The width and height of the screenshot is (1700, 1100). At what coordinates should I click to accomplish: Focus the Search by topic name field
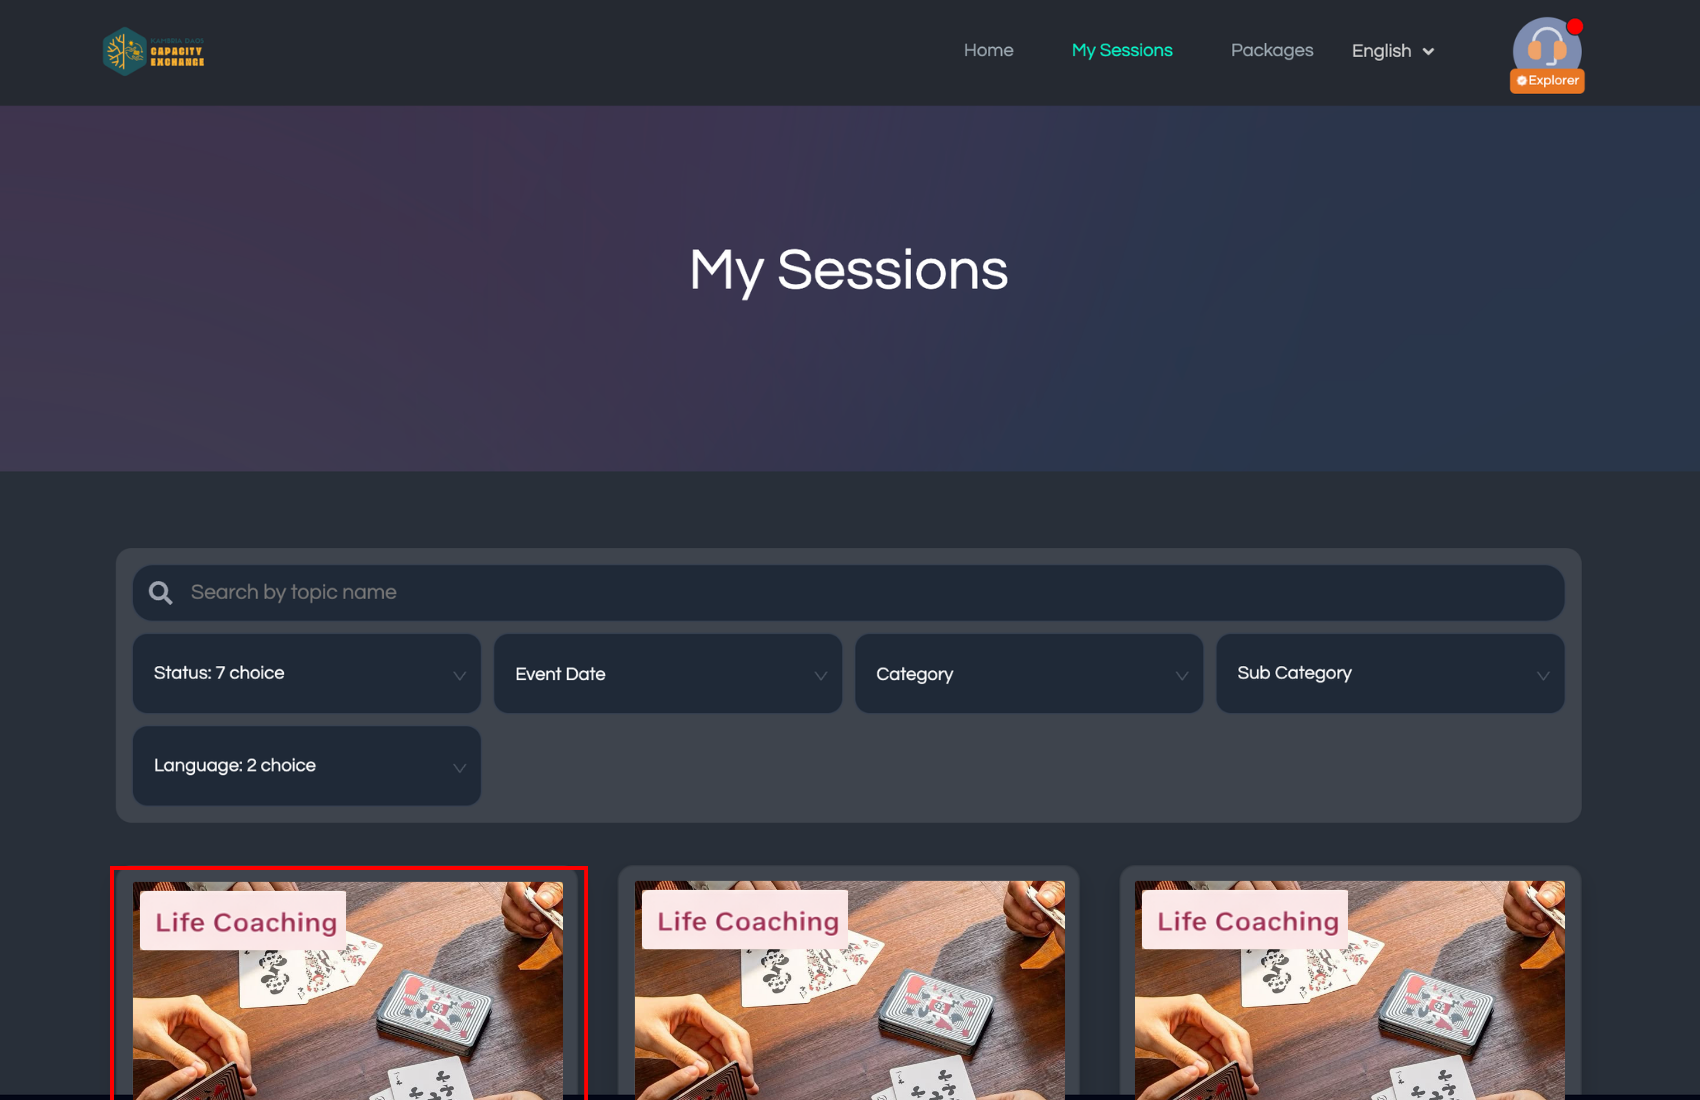coord(849,593)
